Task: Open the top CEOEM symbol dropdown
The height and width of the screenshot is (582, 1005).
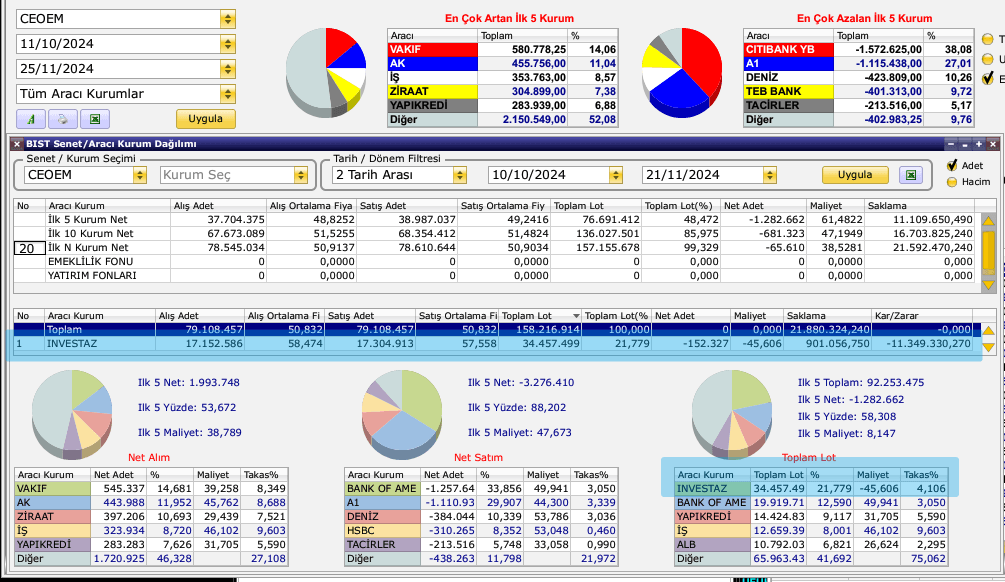Action: pyautogui.click(x=228, y=19)
